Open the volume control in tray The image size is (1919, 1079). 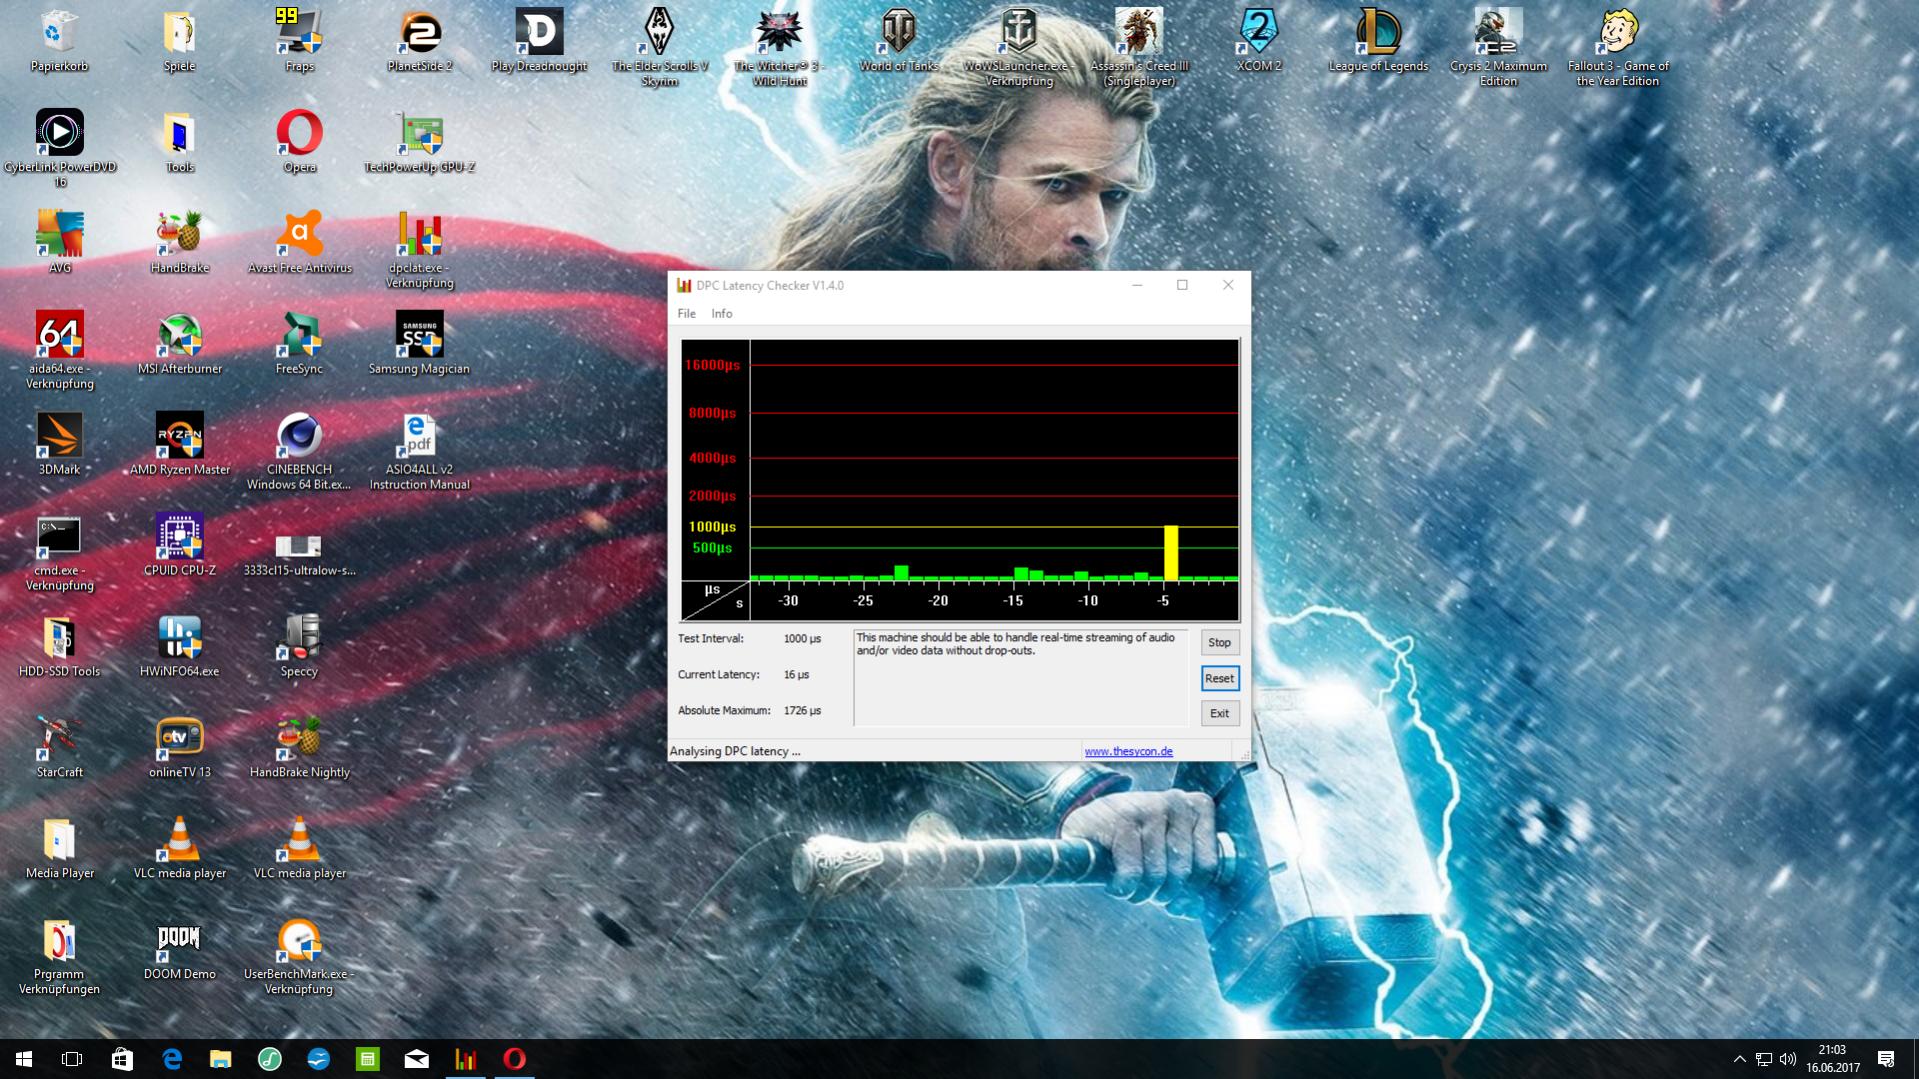coord(1788,1059)
